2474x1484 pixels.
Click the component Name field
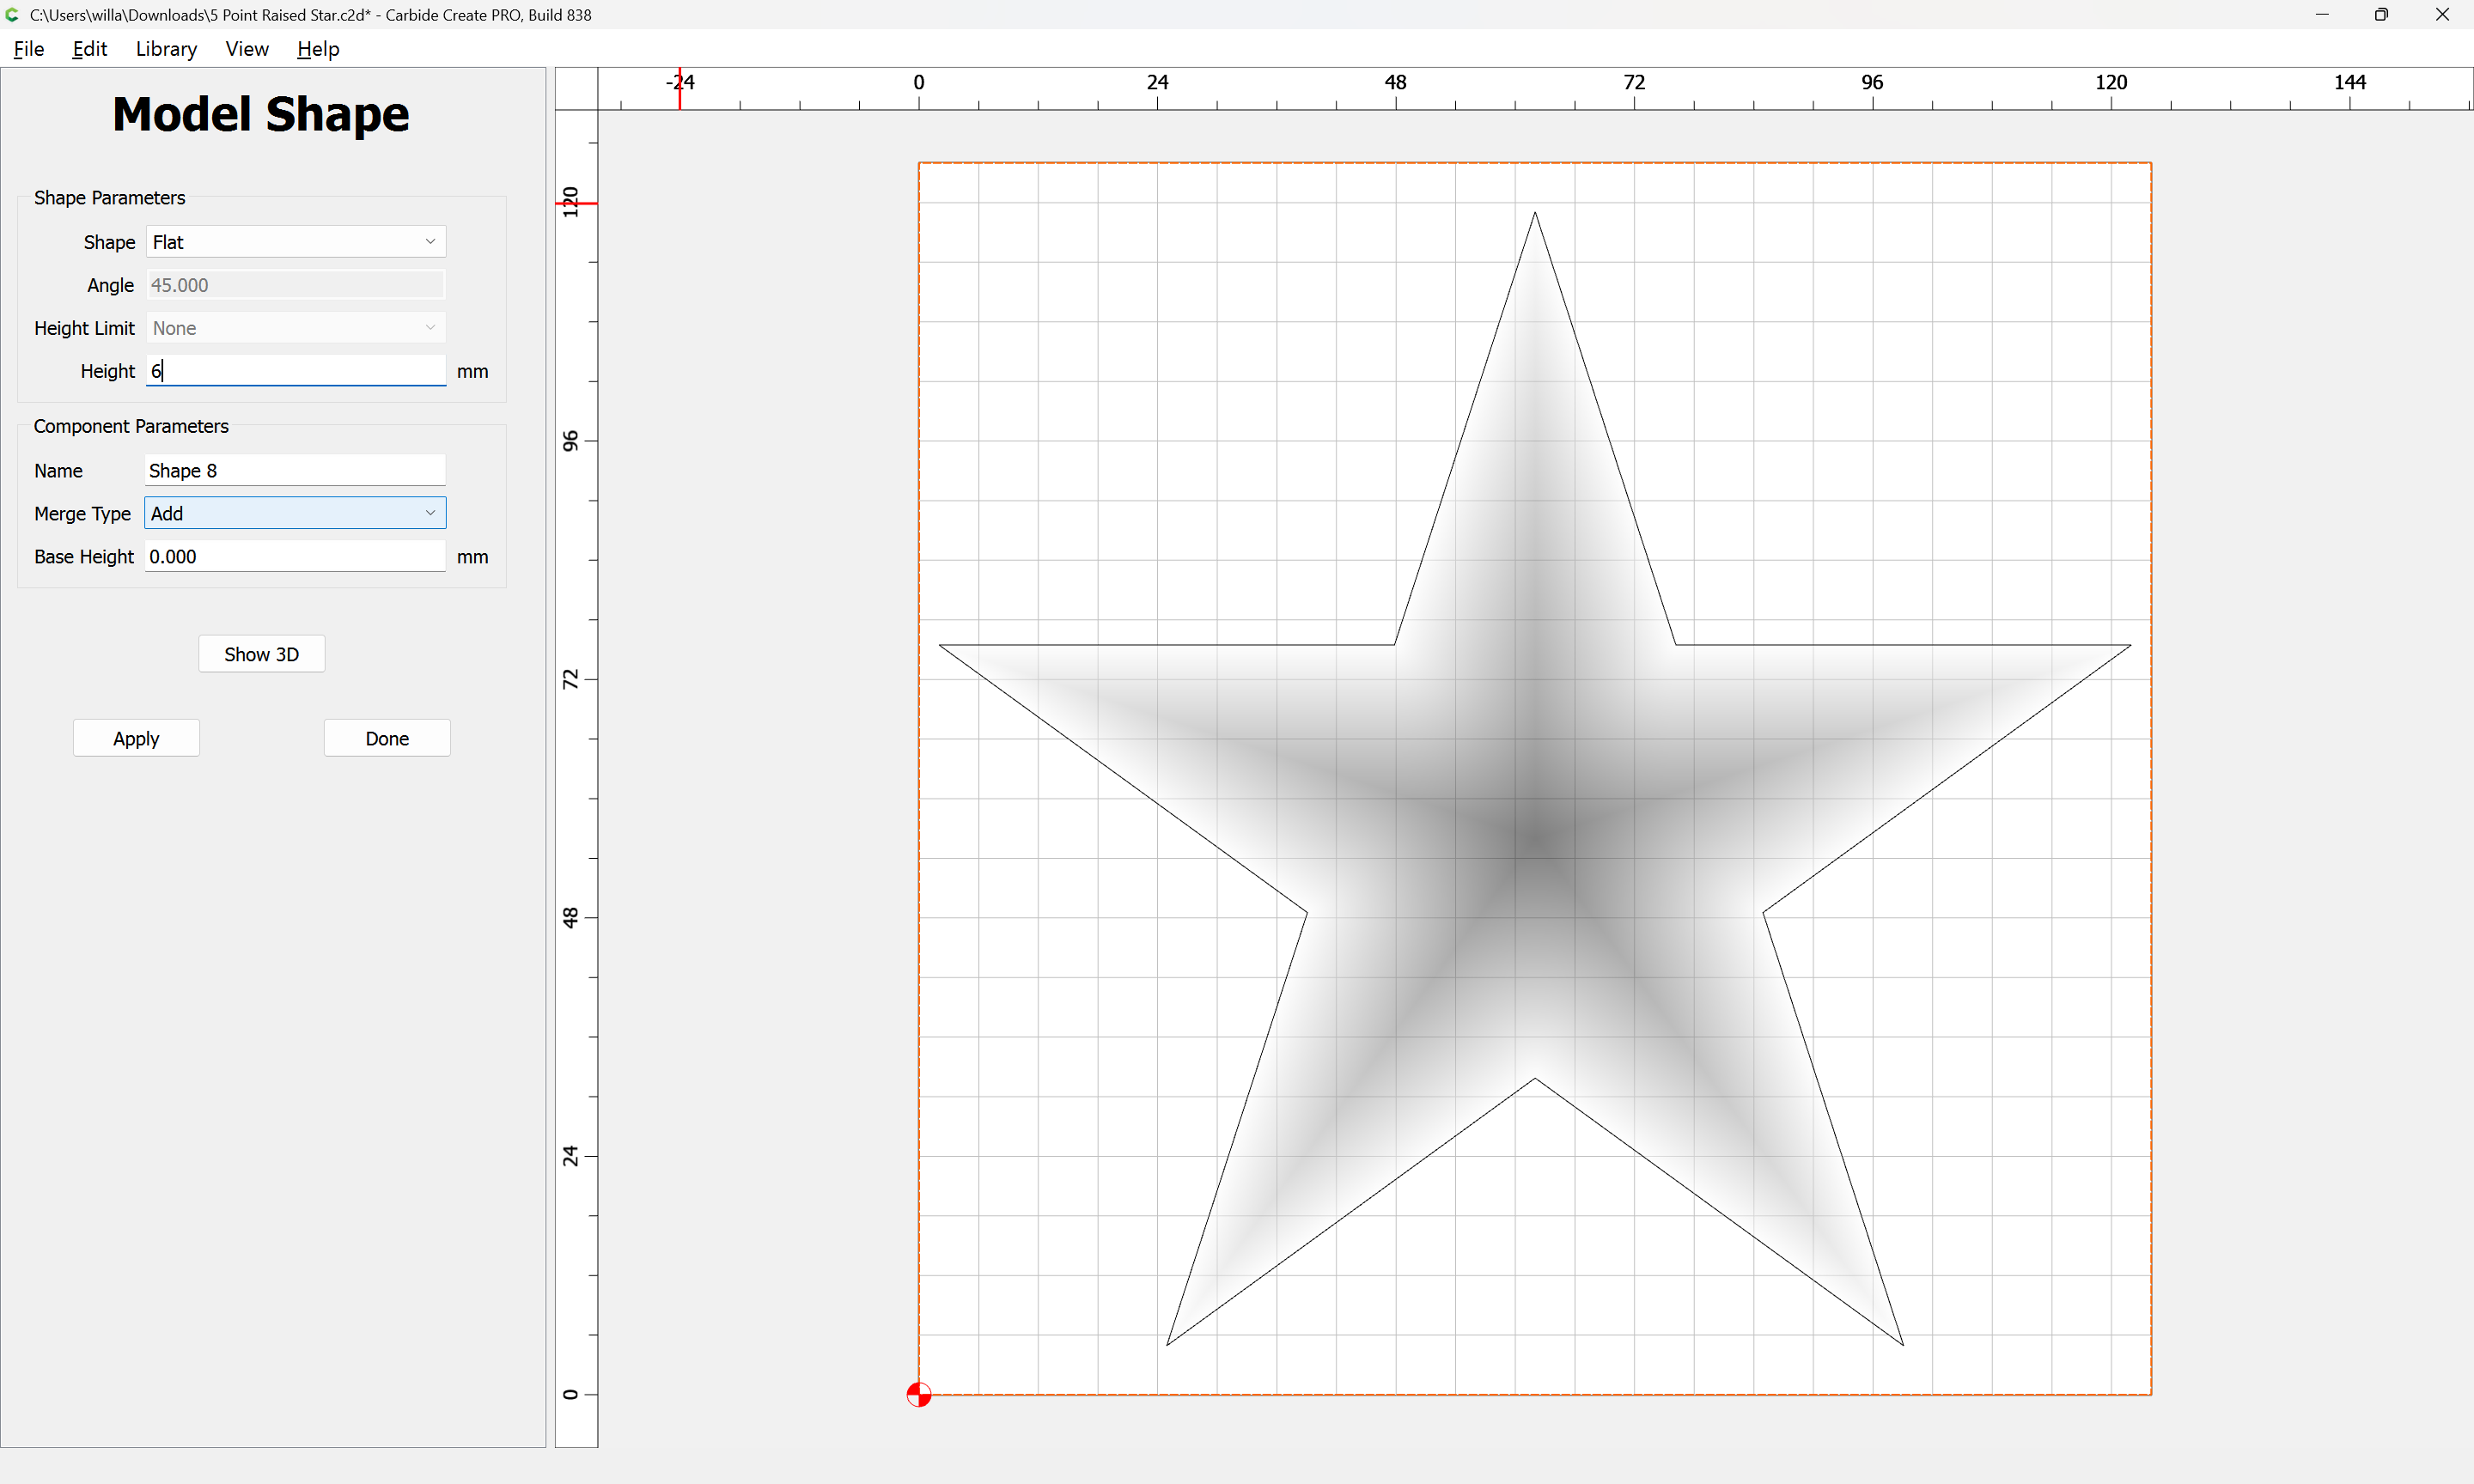coord(295,470)
